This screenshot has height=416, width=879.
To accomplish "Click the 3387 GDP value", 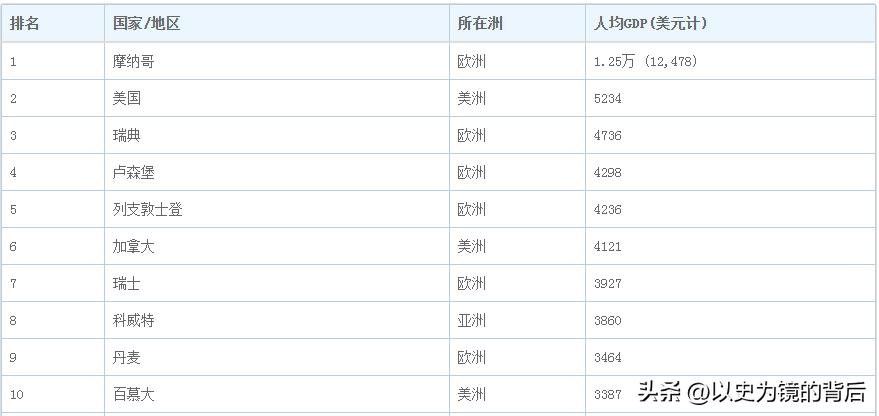I will (608, 394).
